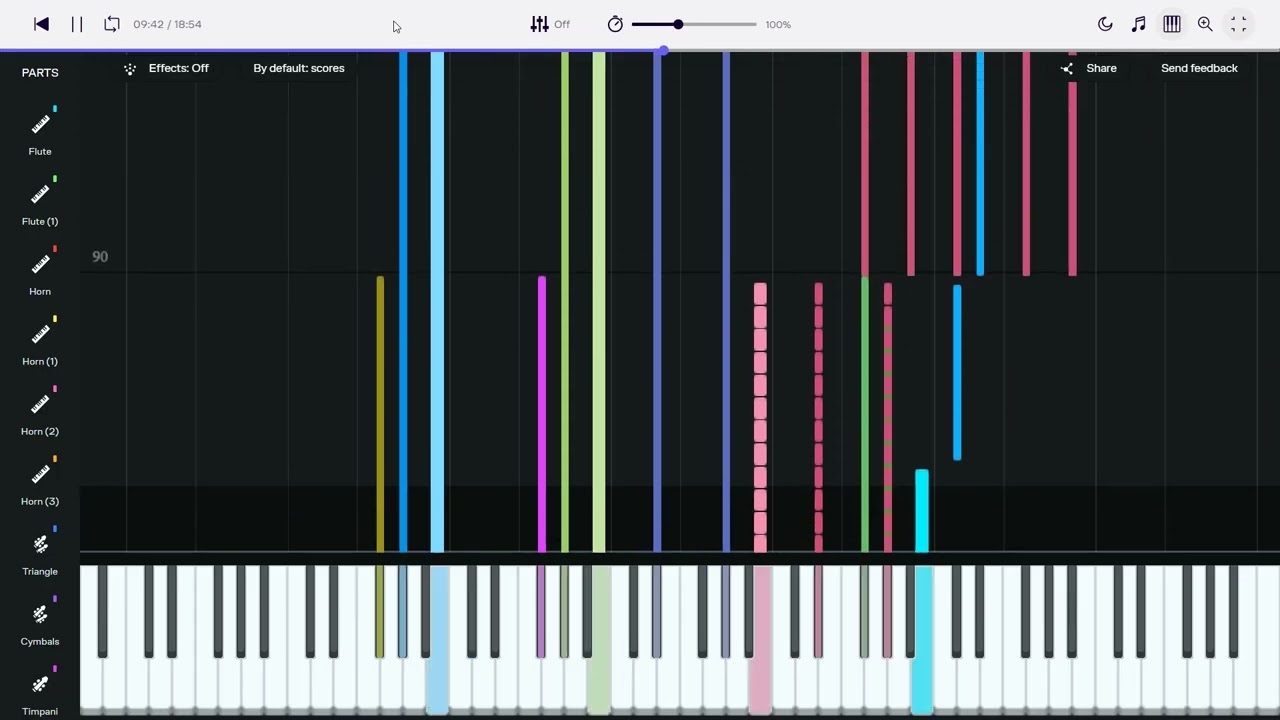Click the short cyan note bar
This screenshot has width=1280, height=720.
click(922, 510)
